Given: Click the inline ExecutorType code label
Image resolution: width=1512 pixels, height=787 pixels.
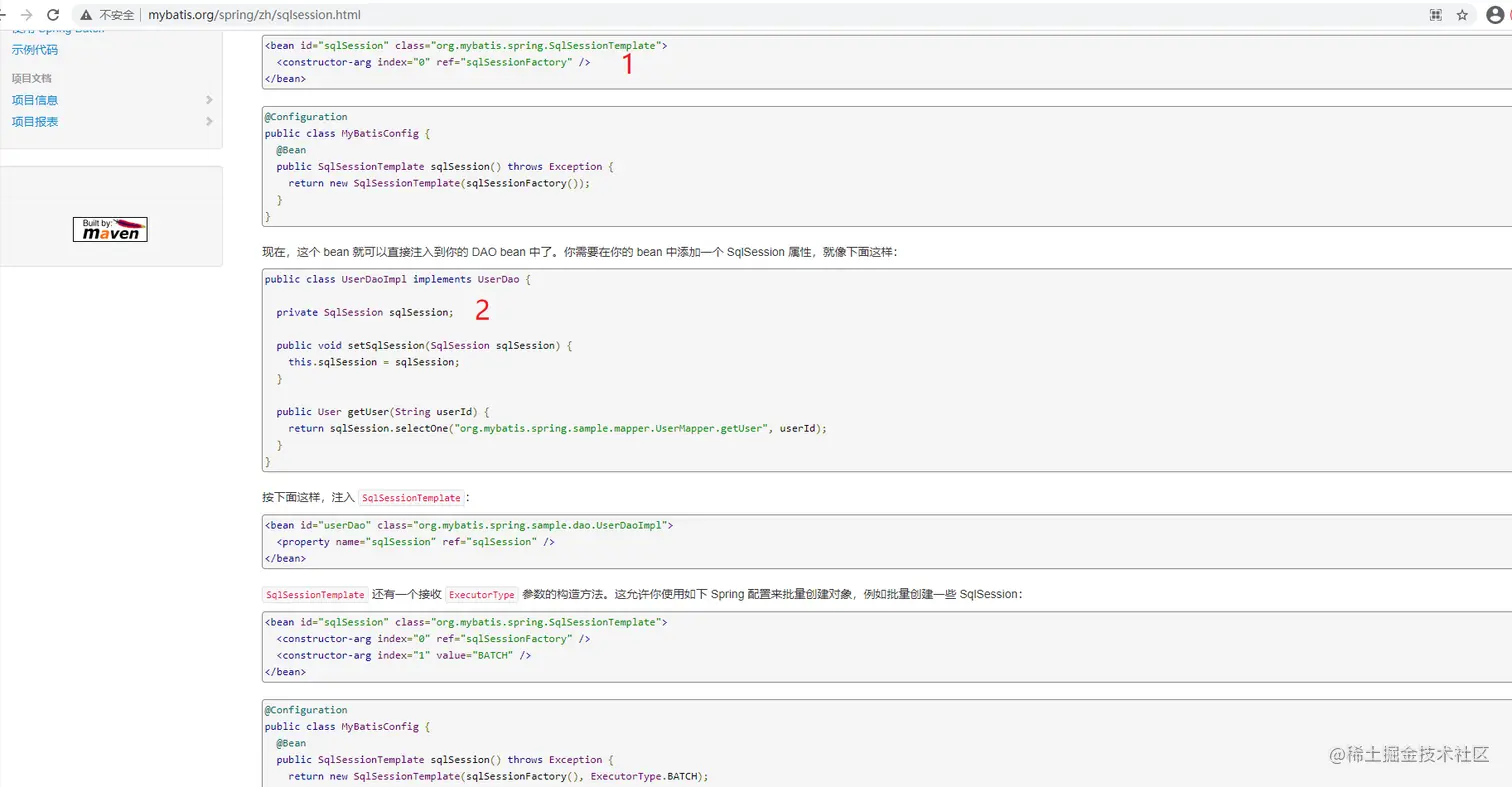Looking at the screenshot, I should click(482, 595).
